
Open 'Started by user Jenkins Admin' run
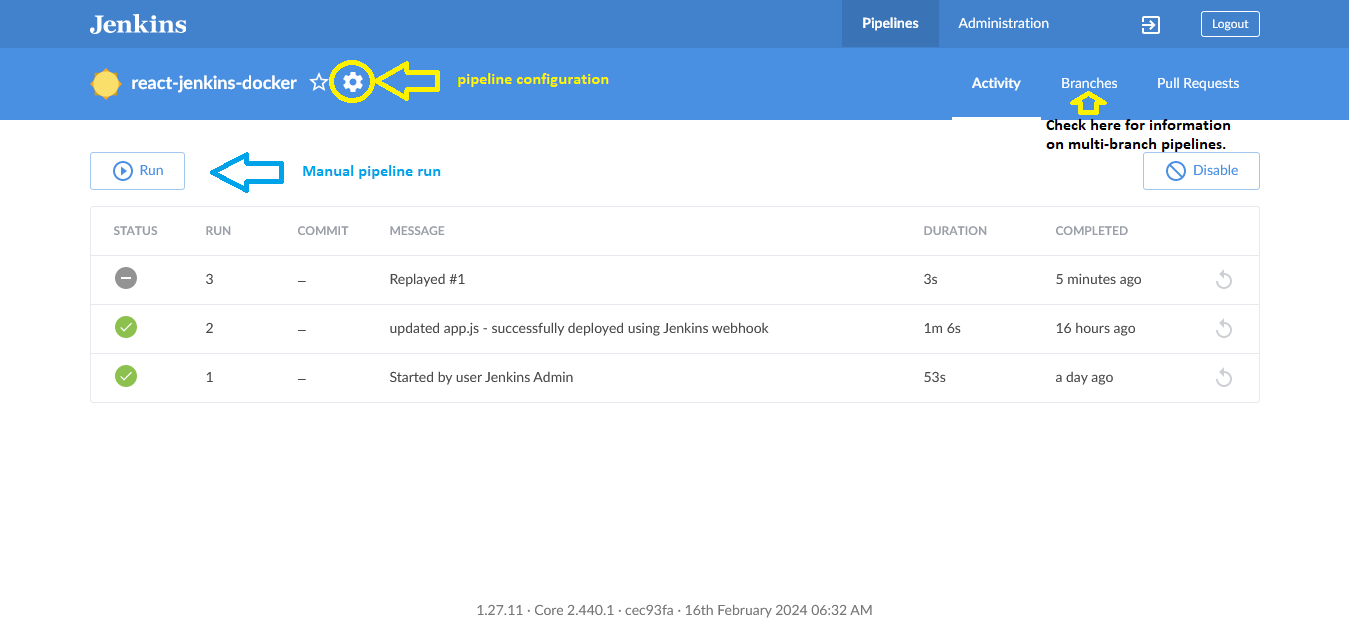point(481,377)
